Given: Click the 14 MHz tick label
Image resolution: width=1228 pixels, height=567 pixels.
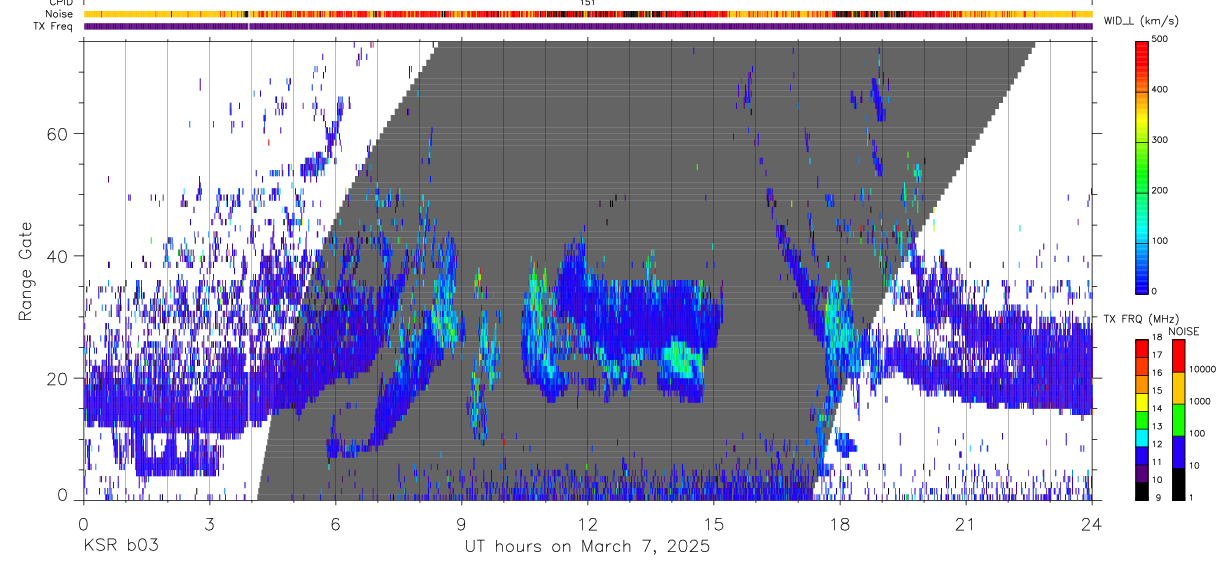Looking at the screenshot, I should point(1157,409).
